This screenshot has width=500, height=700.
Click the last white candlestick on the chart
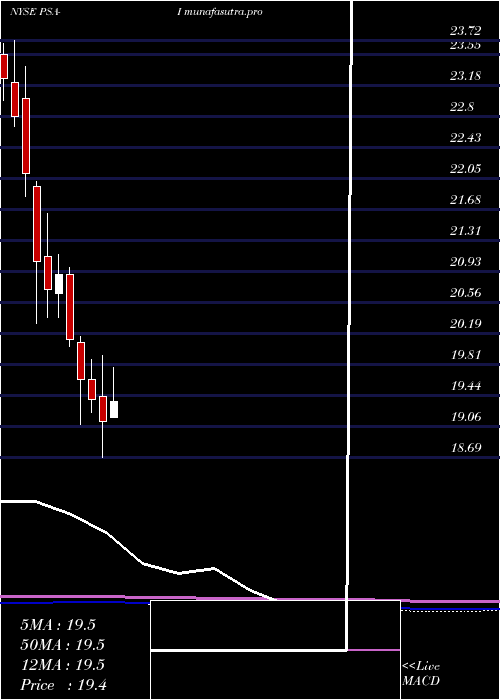114,409
